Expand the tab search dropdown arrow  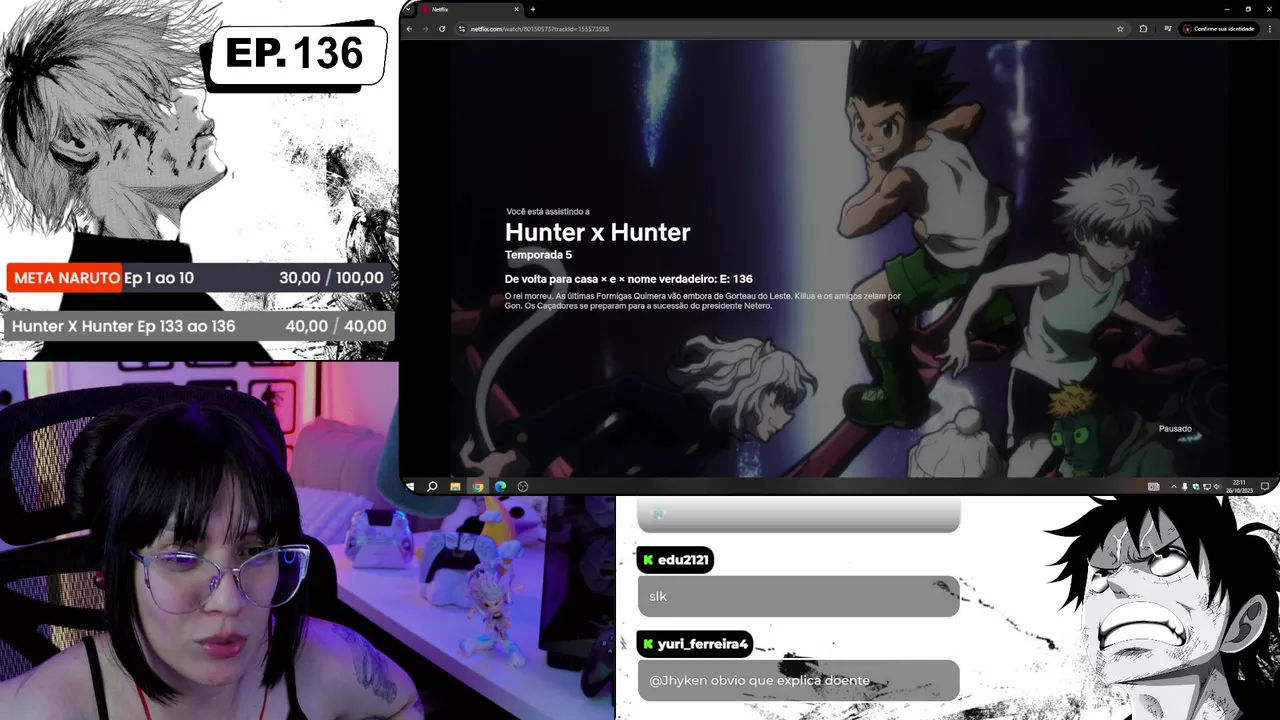(408, 9)
